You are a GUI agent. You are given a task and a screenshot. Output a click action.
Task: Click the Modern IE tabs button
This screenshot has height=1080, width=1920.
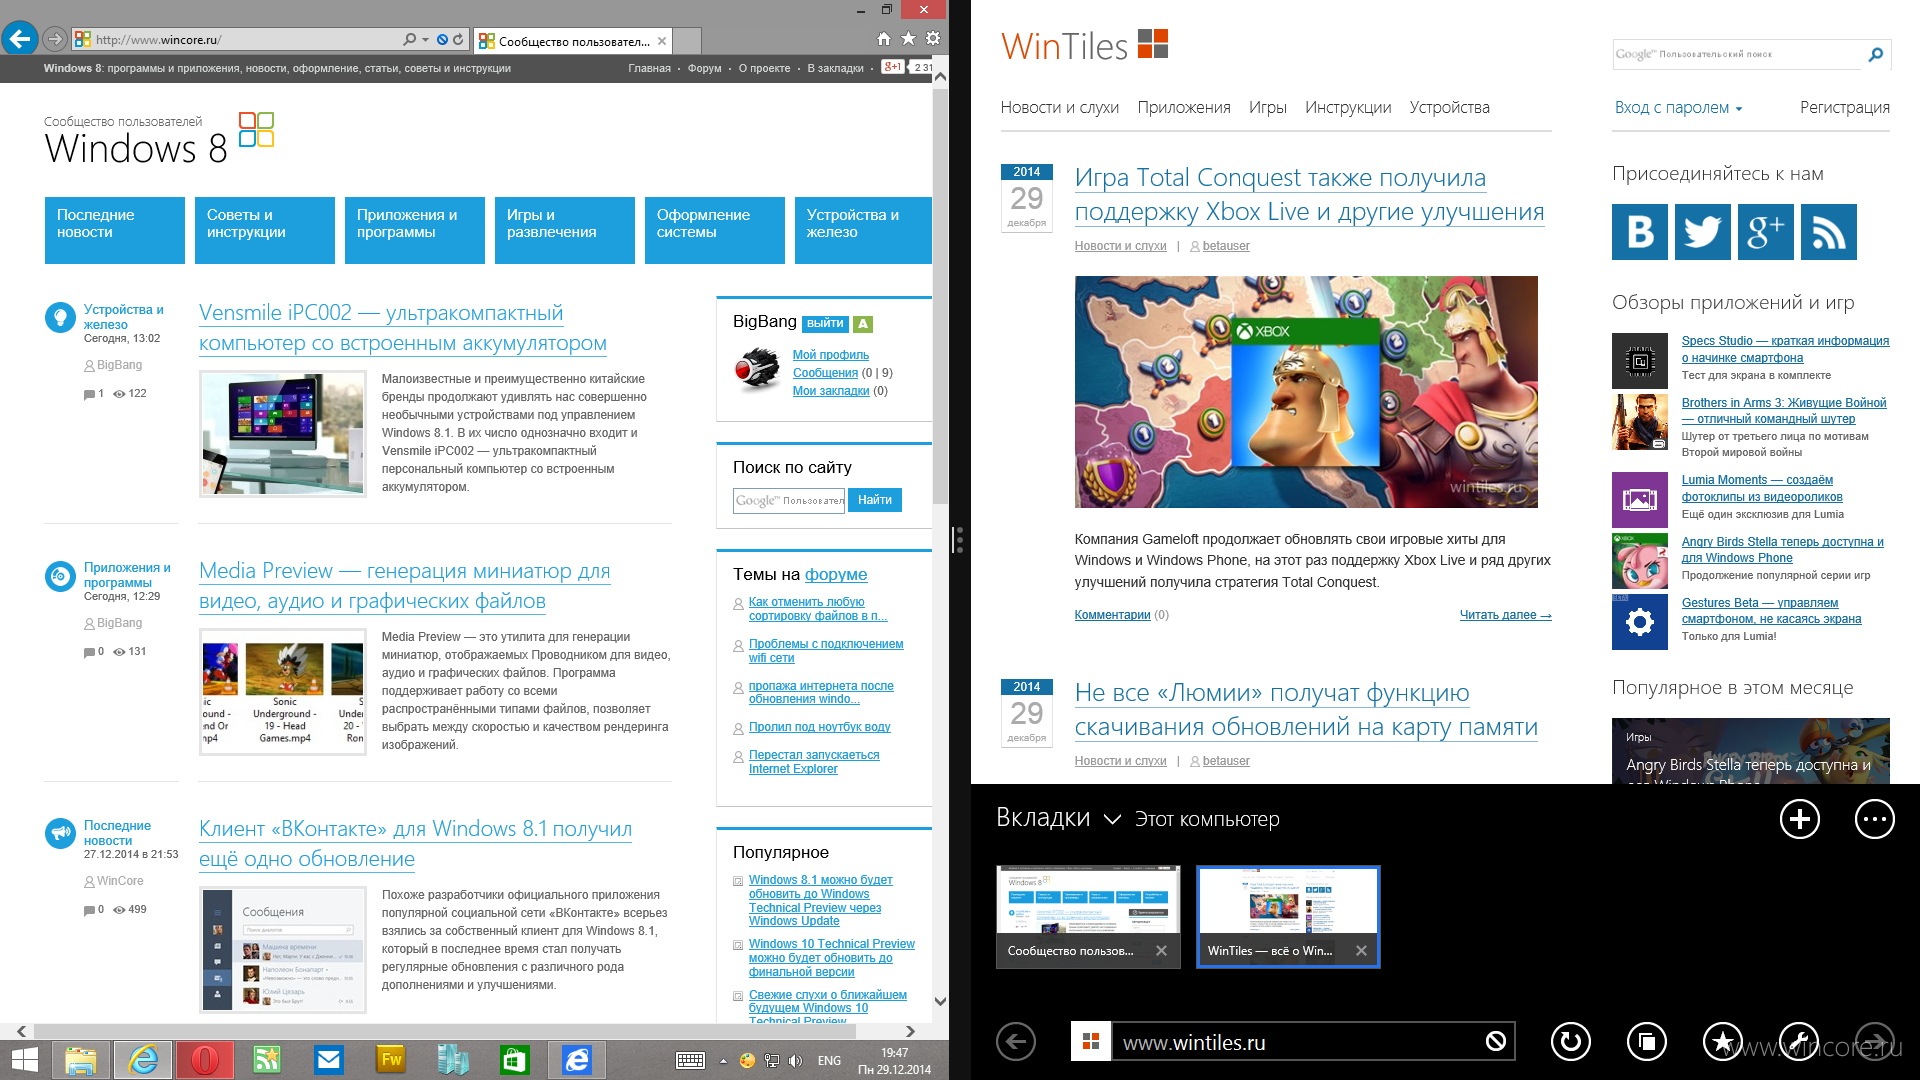pyautogui.click(x=1646, y=1042)
